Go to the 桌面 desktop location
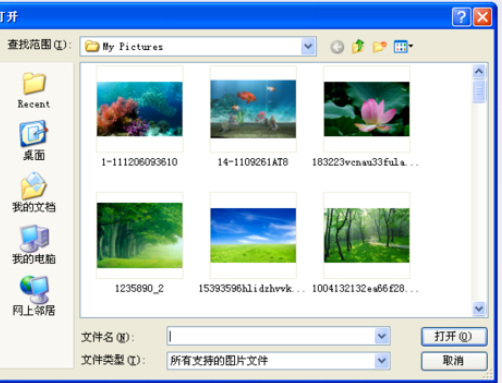Image resolution: width=502 pixels, height=383 pixels. (x=34, y=141)
